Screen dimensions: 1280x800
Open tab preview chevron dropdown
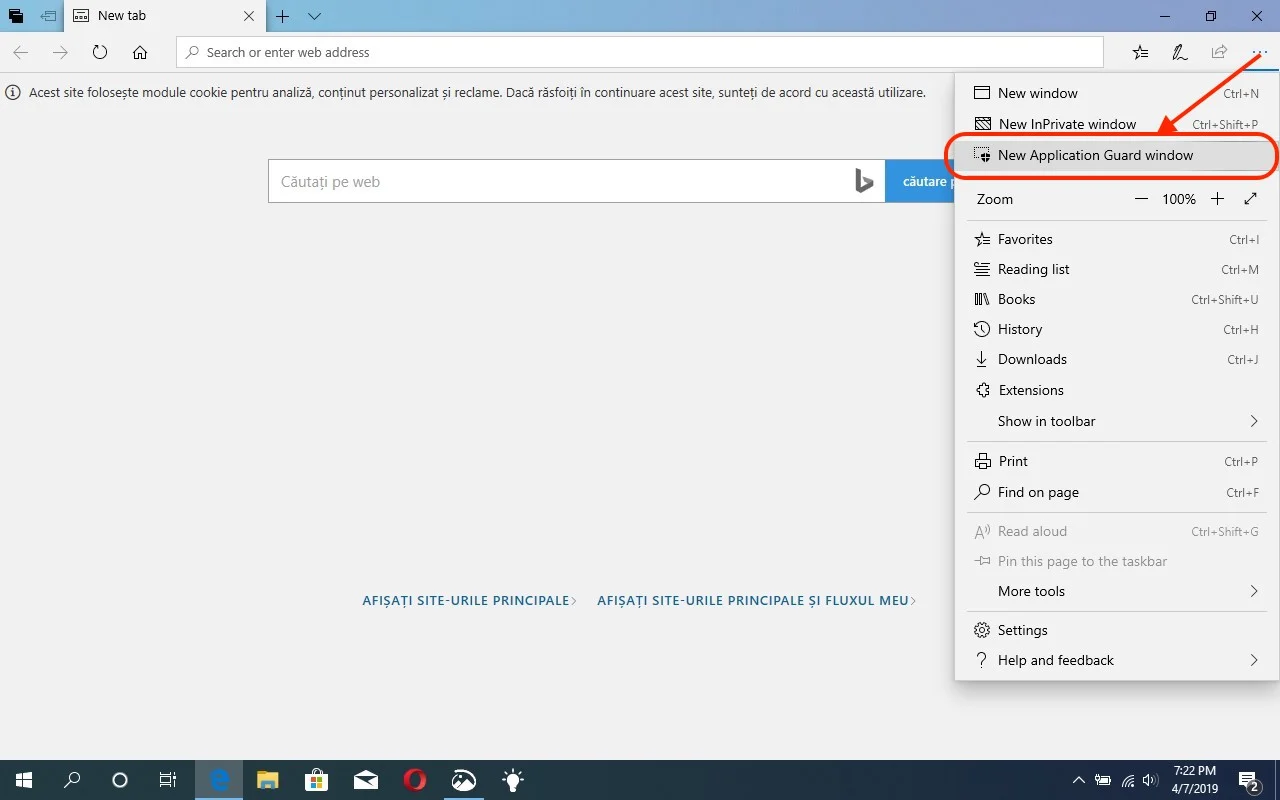(x=314, y=16)
